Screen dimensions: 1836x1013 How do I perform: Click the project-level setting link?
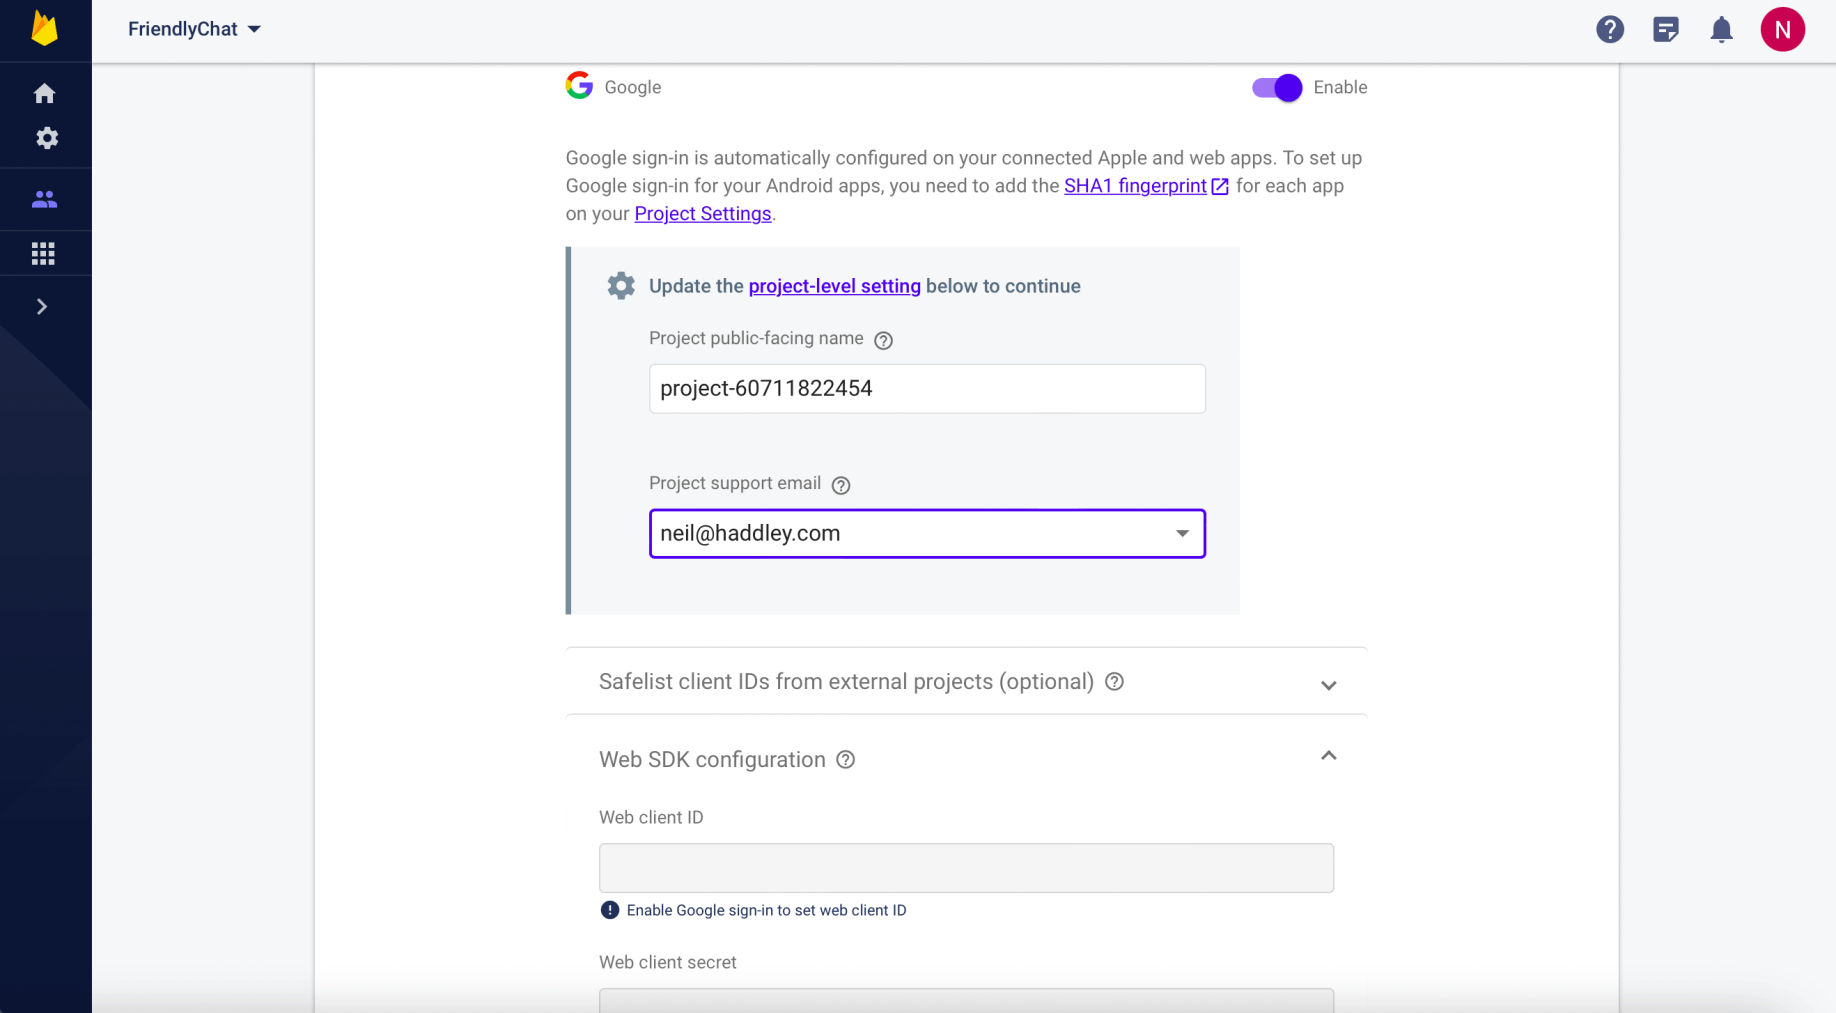pyautogui.click(x=834, y=286)
